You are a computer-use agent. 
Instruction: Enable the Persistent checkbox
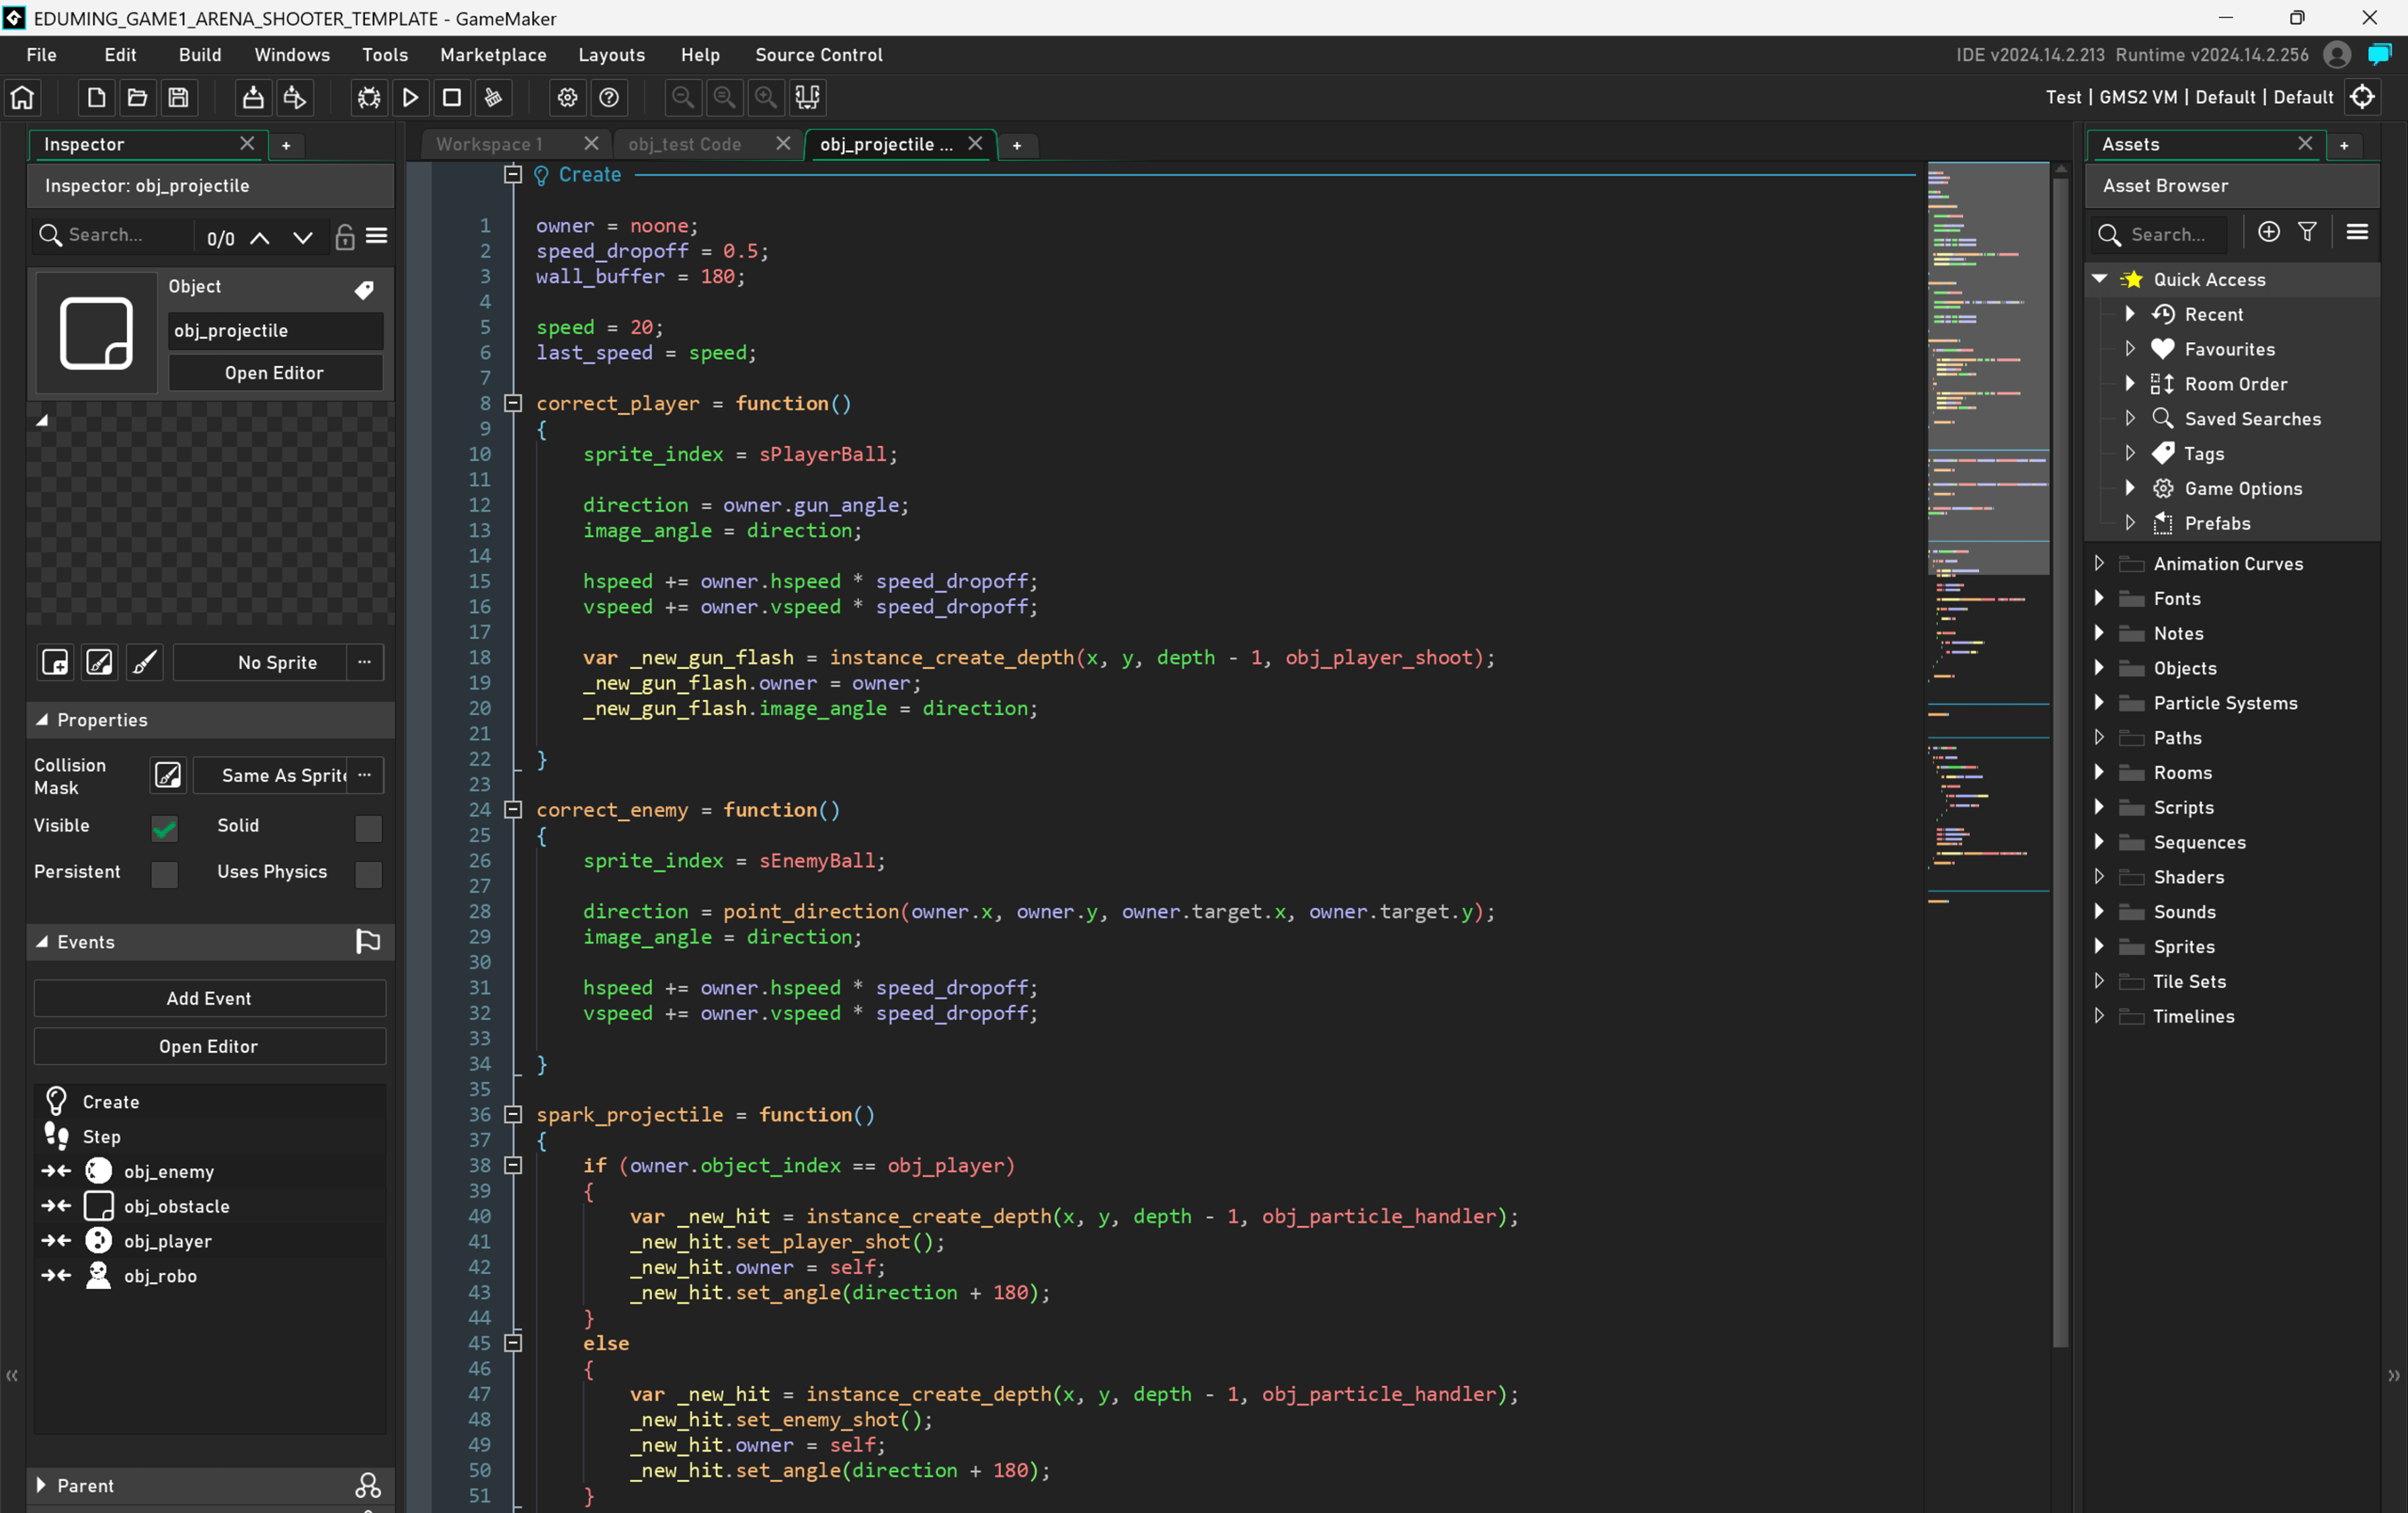164,874
